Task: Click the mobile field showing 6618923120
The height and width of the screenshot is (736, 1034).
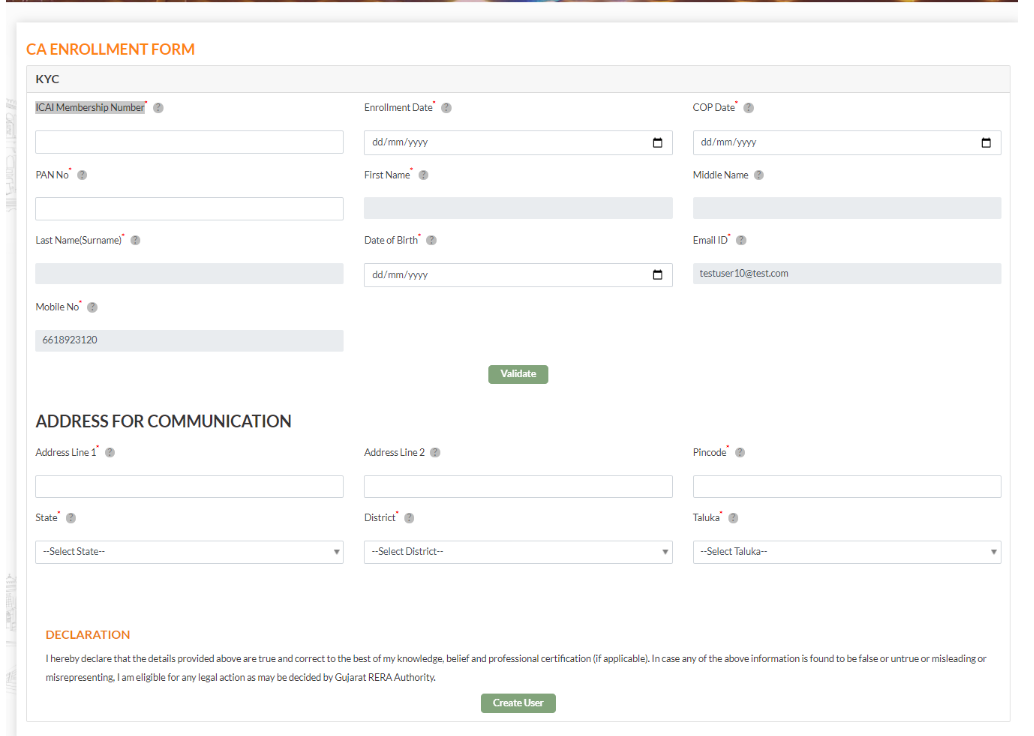Action: click(x=189, y=340)
